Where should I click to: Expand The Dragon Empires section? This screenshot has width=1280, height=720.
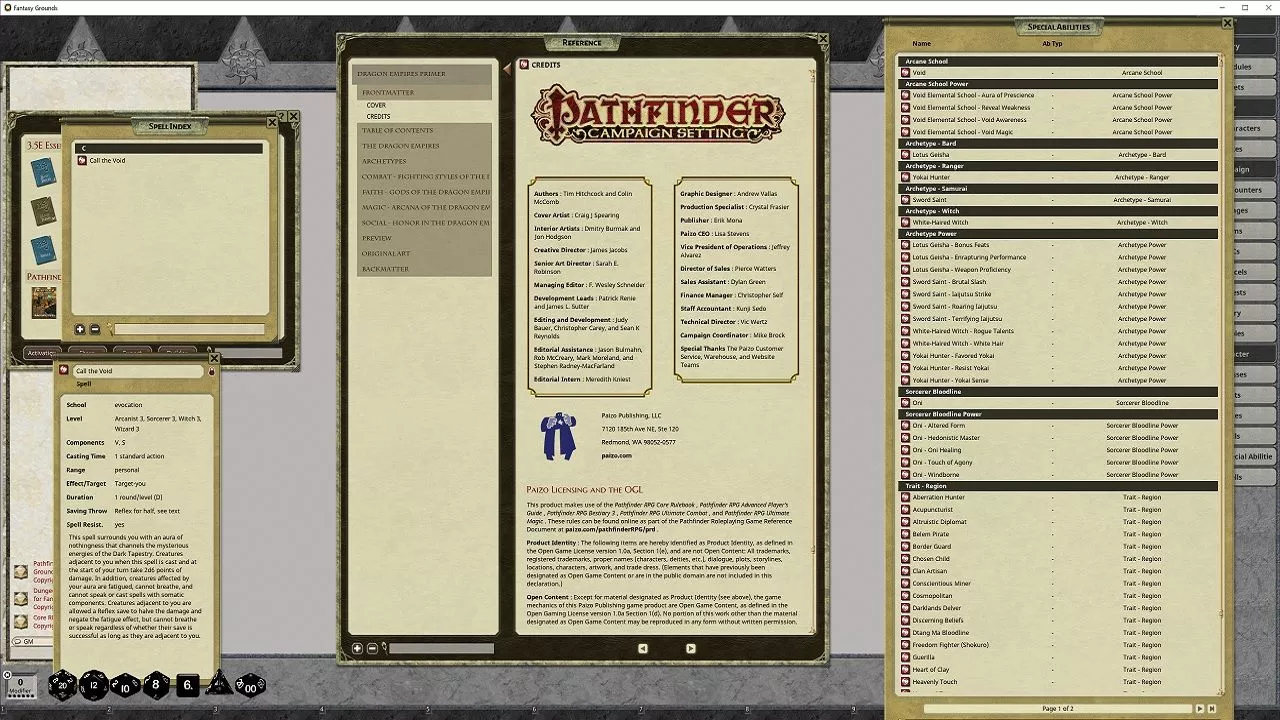coord(426,146)
